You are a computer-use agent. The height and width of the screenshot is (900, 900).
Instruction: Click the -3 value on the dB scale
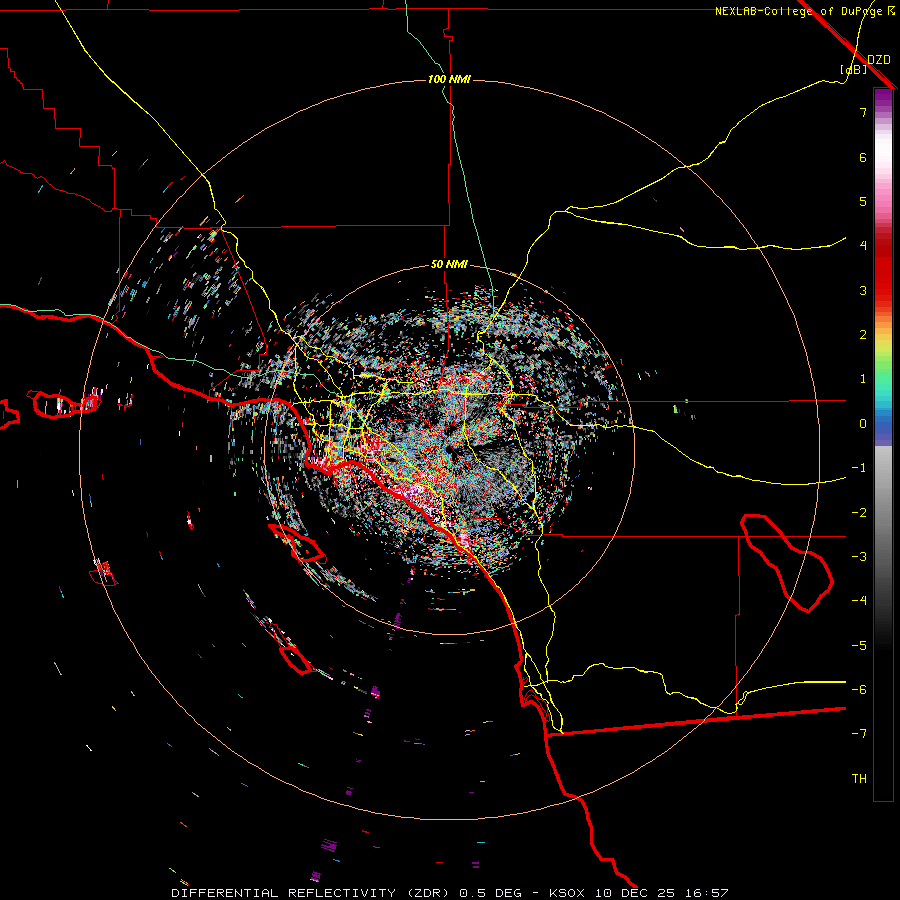click(x=859, y=557)
